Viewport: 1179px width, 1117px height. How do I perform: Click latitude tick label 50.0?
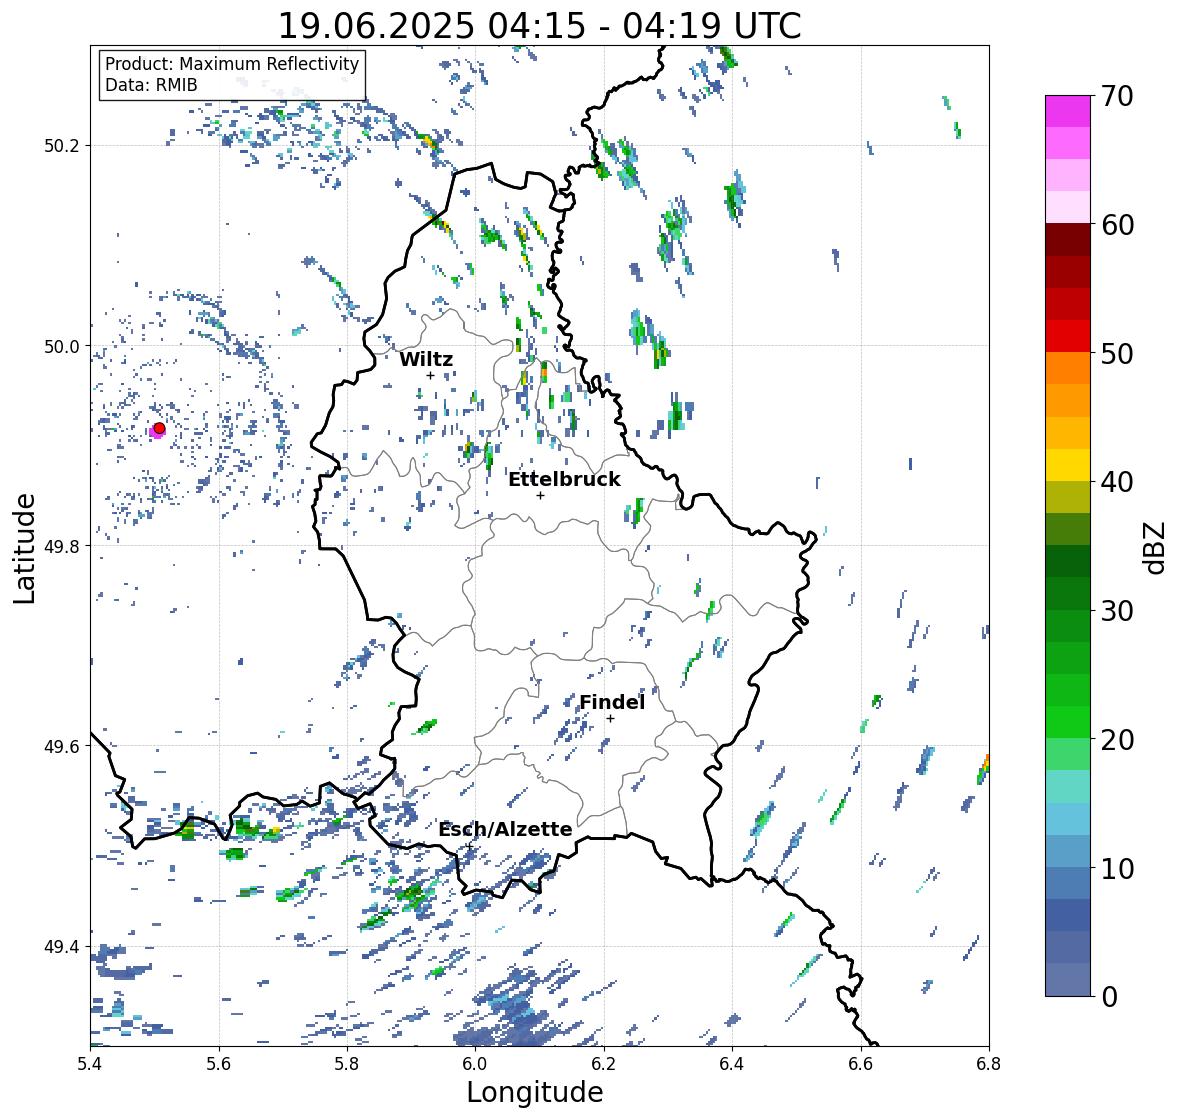(x=62, y=347)
